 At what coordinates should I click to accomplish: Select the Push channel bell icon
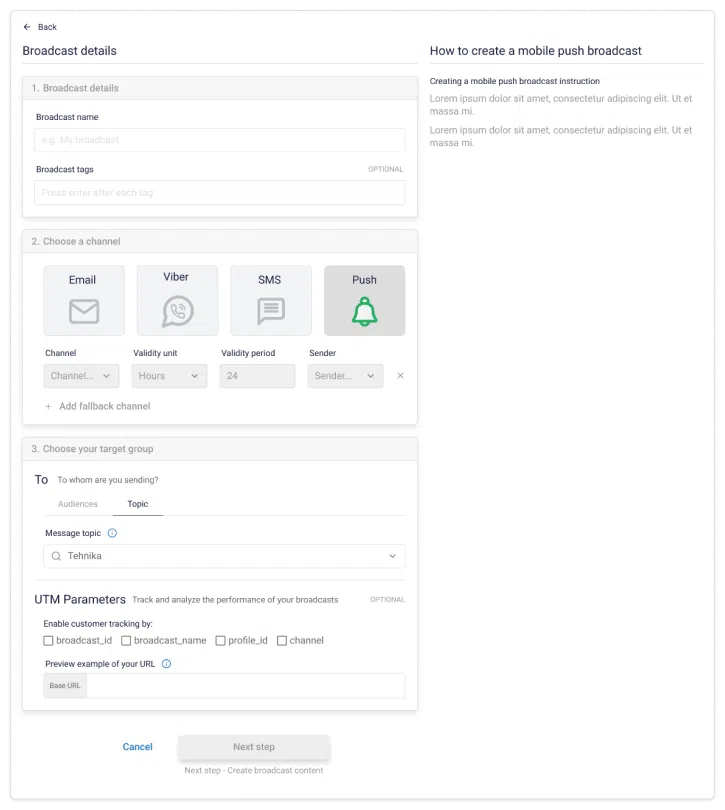click(364, 312)
